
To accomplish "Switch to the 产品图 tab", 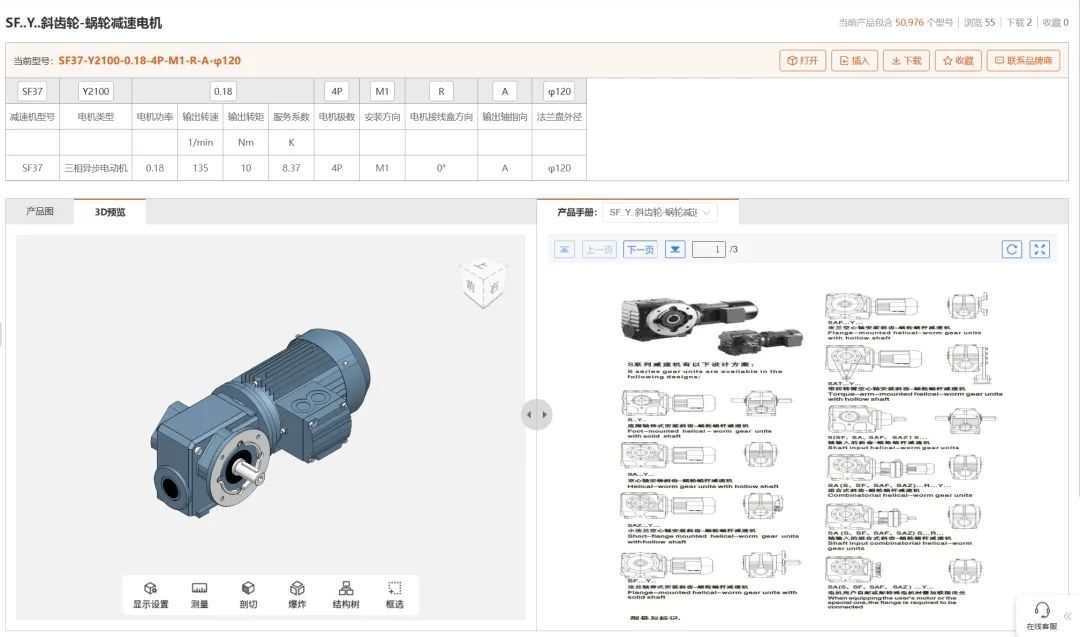I will point(40,211).
